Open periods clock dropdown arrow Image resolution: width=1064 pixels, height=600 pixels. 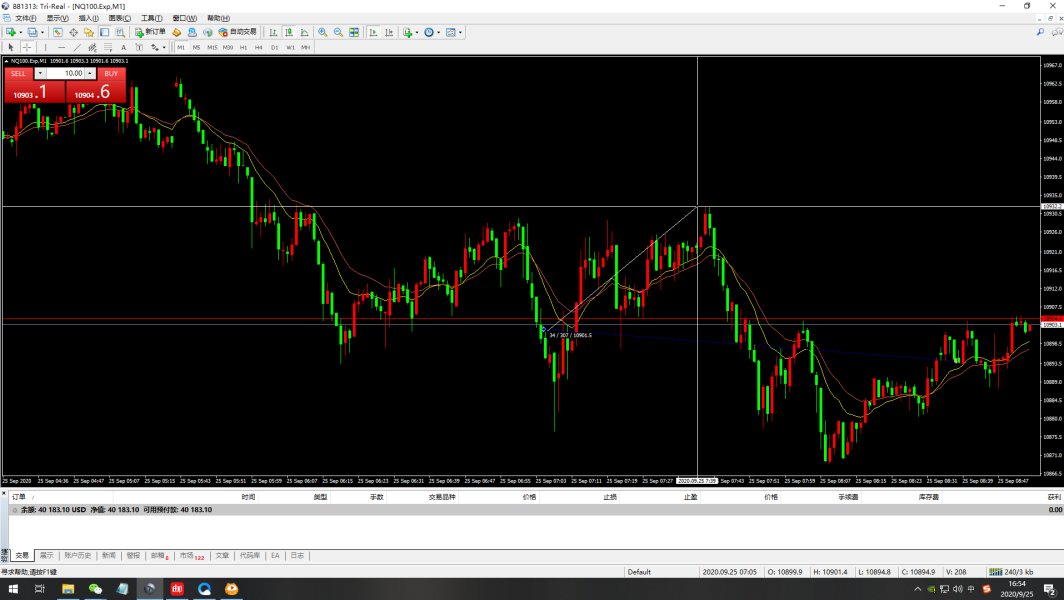point(438,32)
